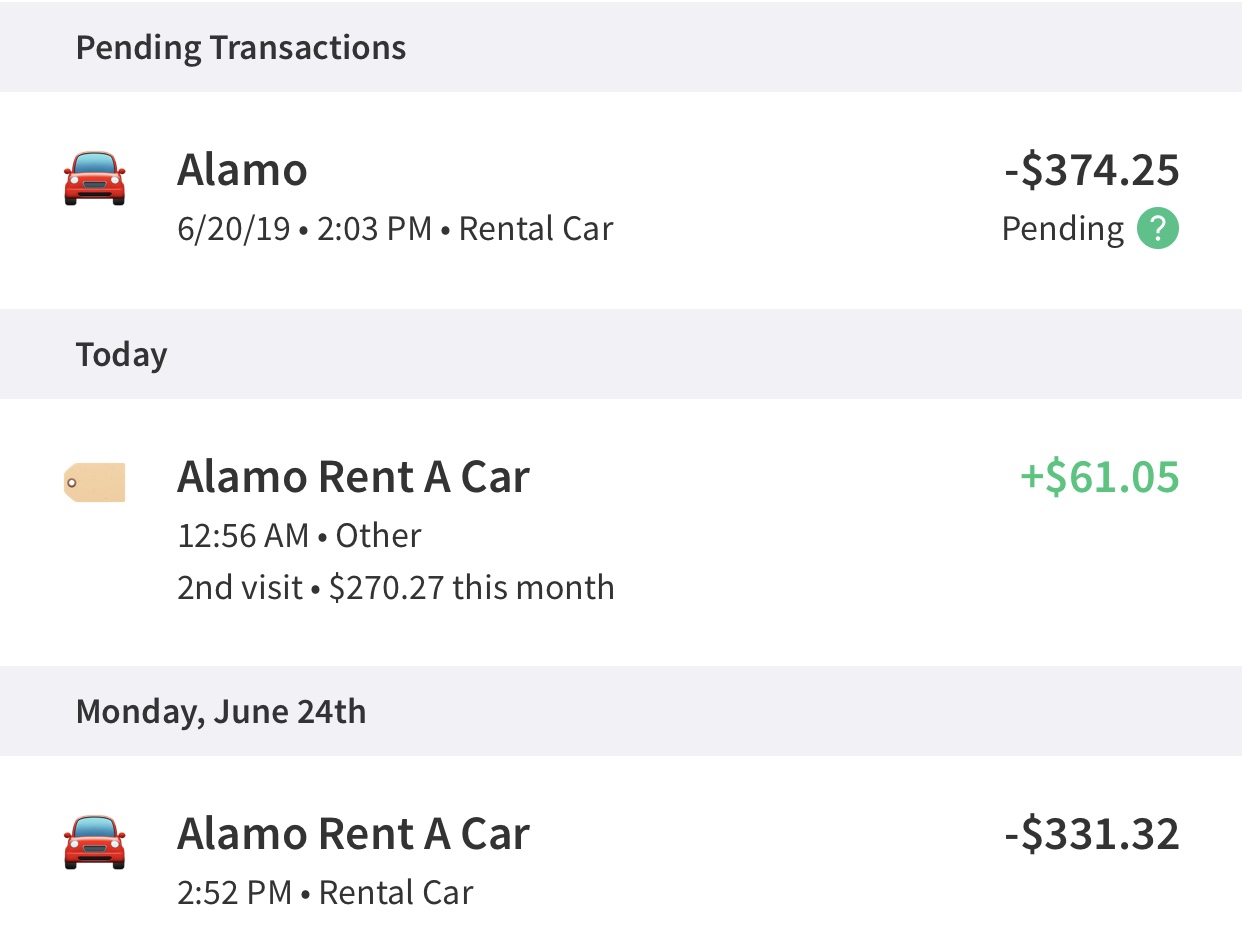Click the red car icon beside Alamo

click(x=94, y=179)
